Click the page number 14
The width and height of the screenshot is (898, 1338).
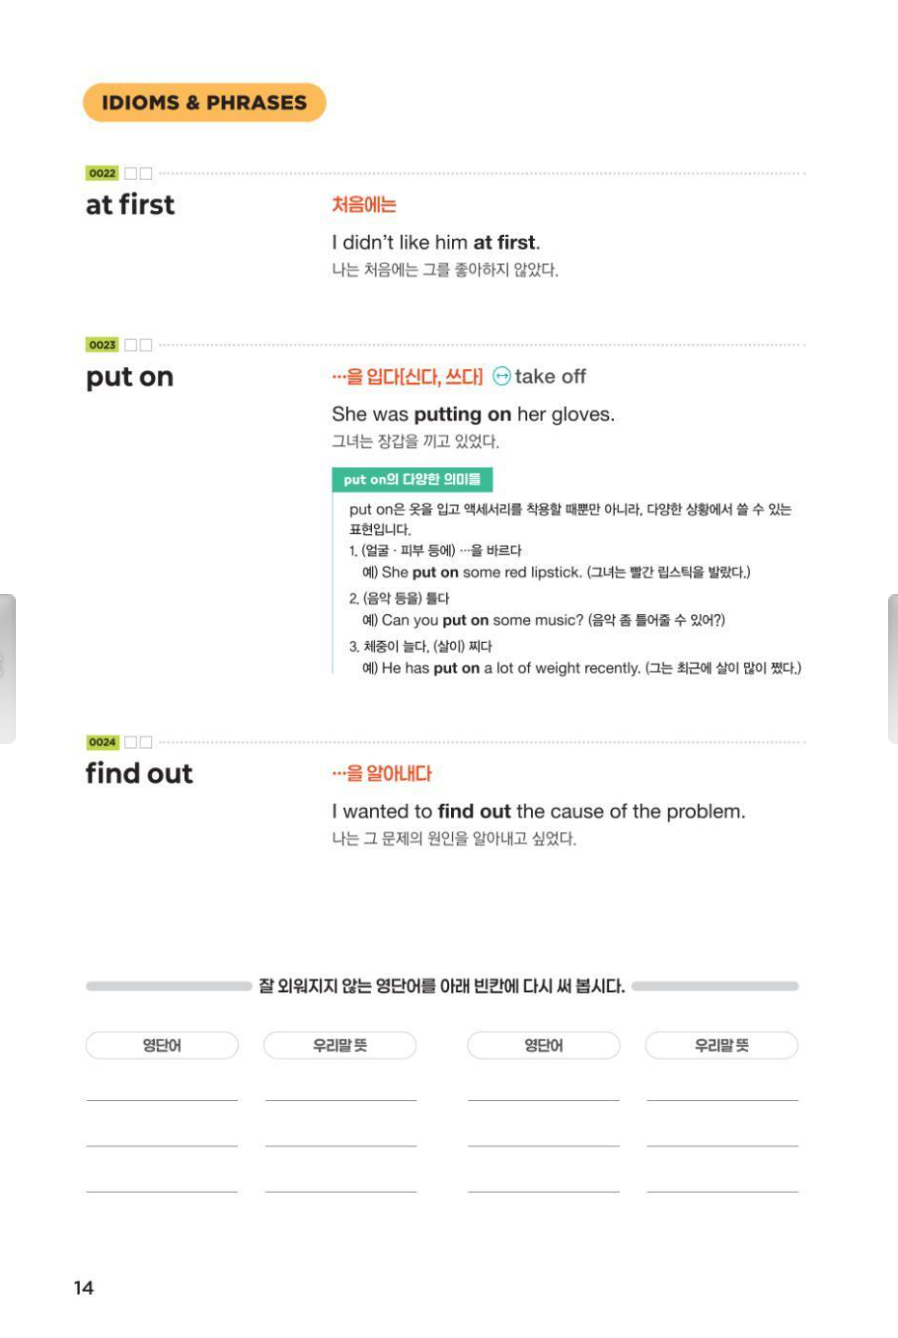(84, 1288)
